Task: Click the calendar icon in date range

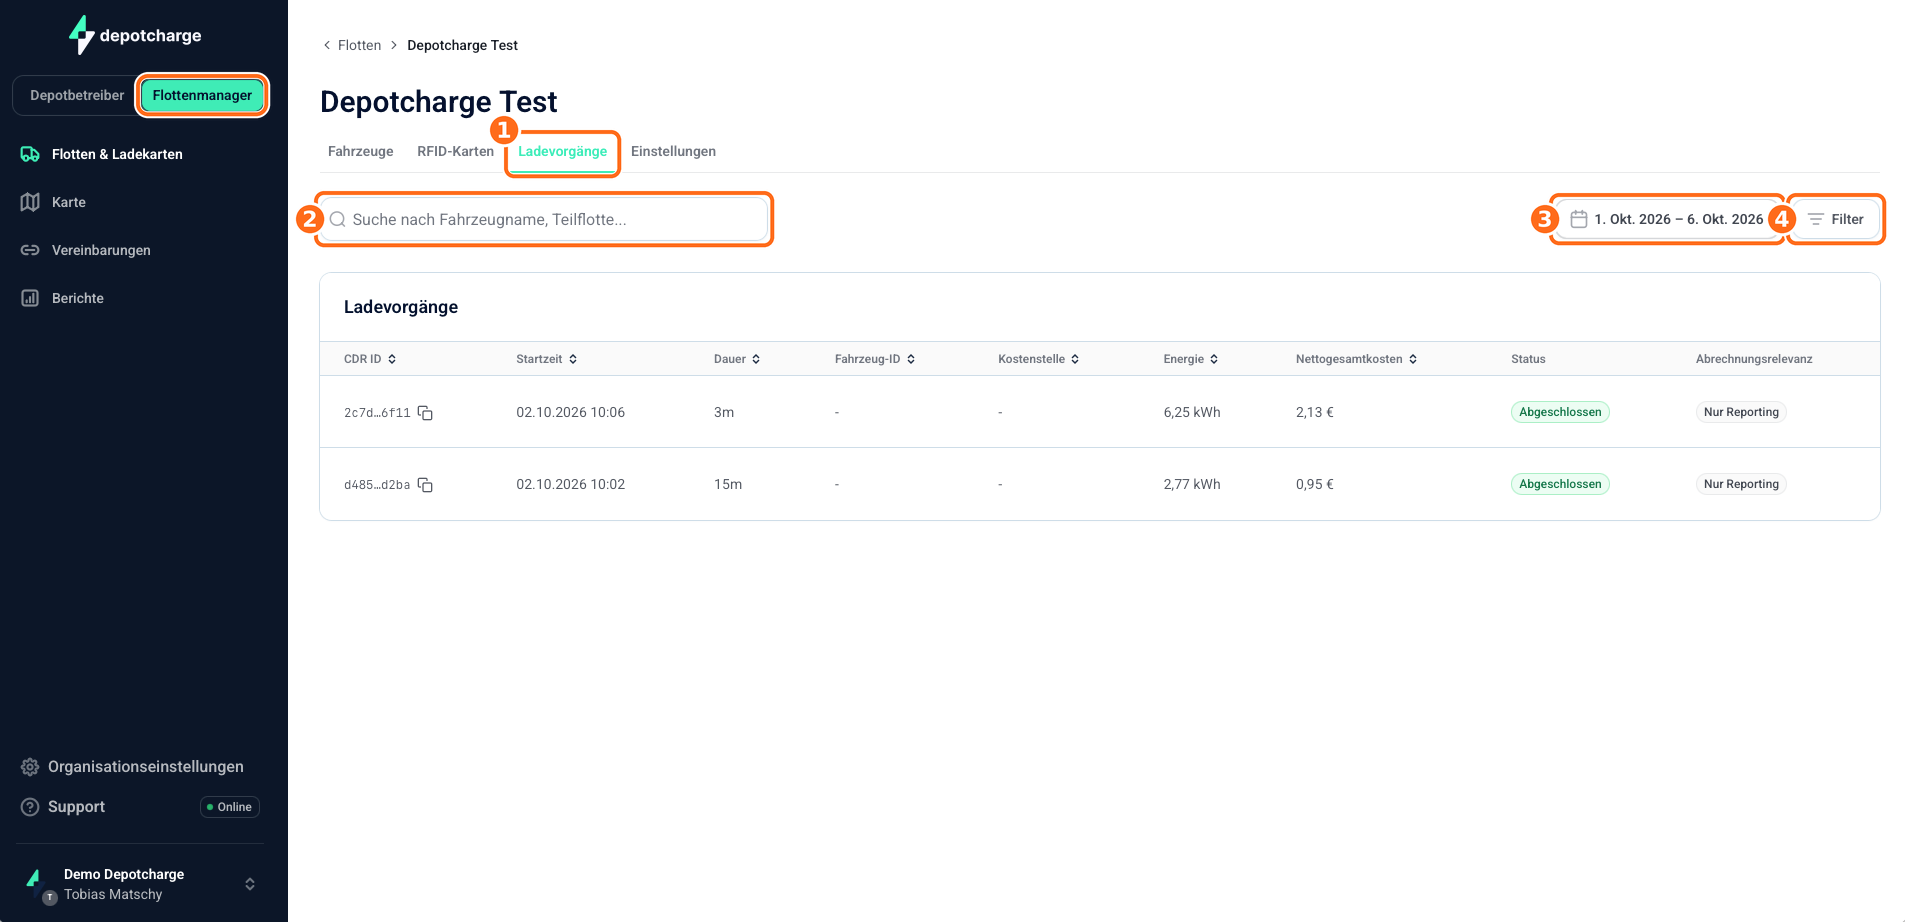Action: pyautogui.click(x=1579, y=219)
